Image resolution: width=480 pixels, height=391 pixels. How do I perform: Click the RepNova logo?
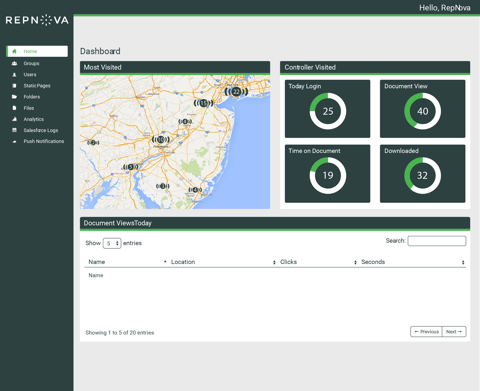pyautogui.click(x=37, y=20)
